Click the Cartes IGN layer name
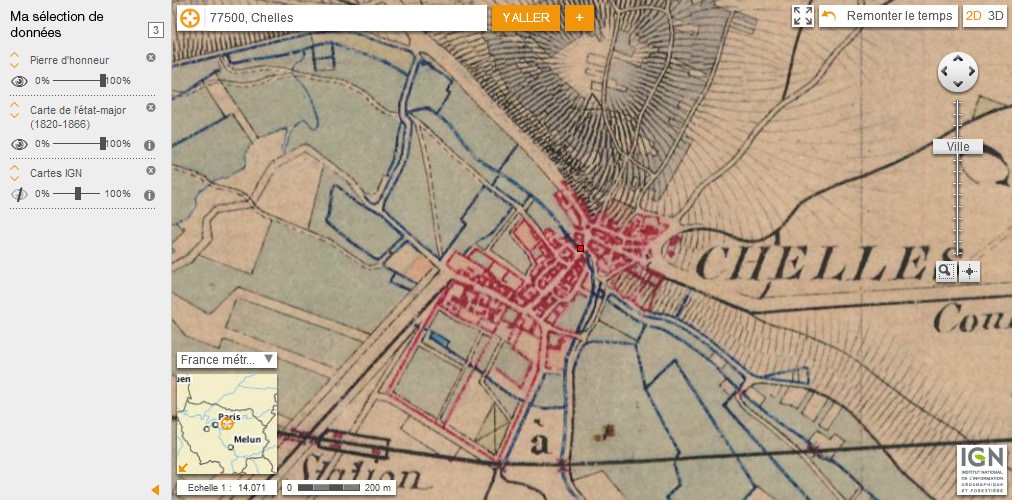The image size is (1012, 500). tap(56, 173)
